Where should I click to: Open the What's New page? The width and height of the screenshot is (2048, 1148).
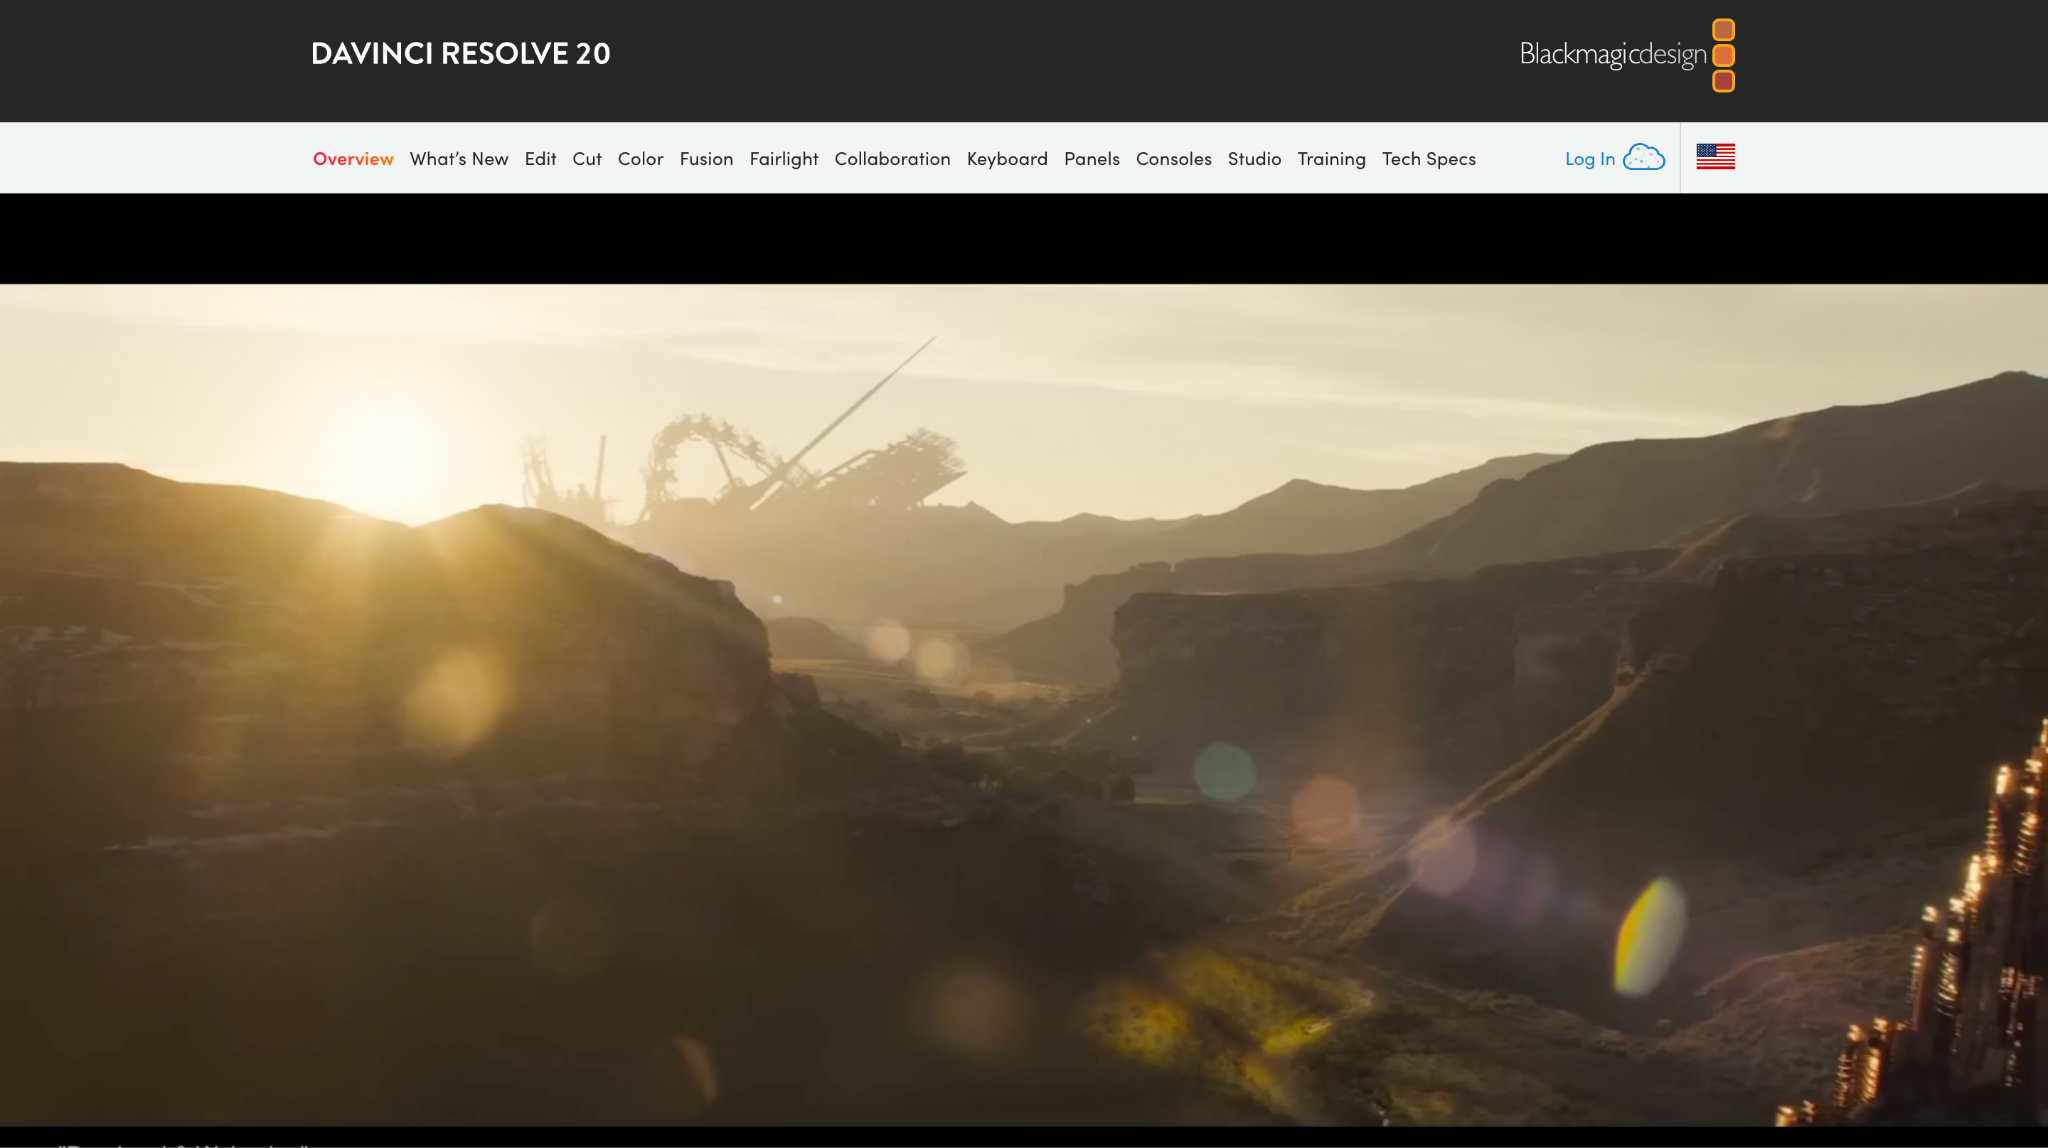point(458,158)
